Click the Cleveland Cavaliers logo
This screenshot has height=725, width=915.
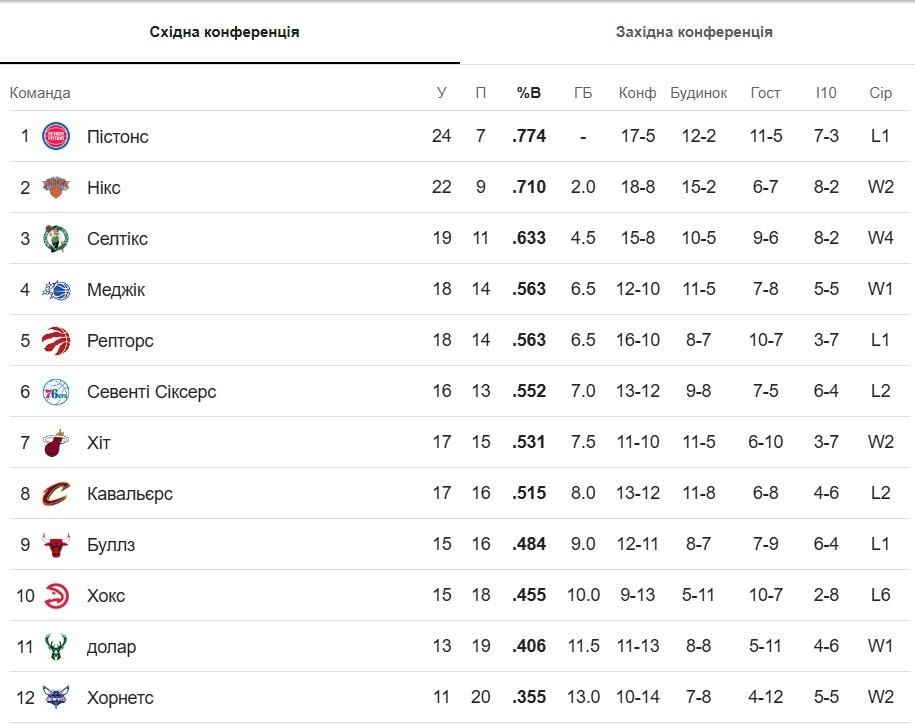tap(56, 494)
